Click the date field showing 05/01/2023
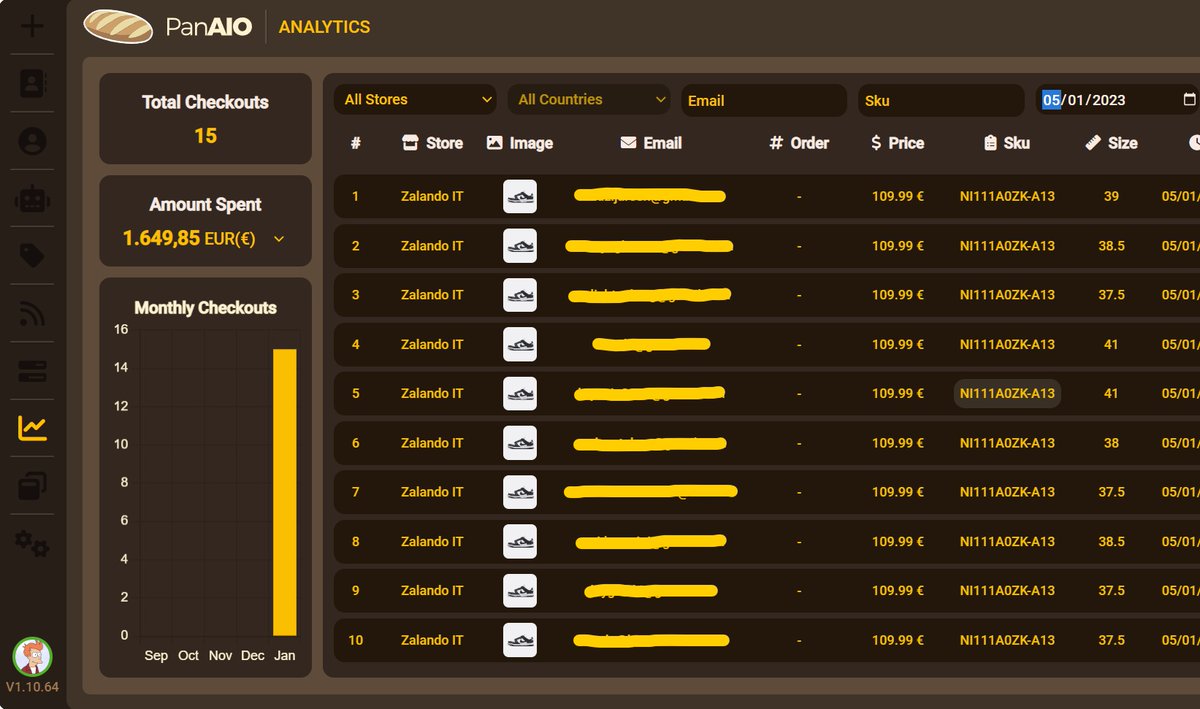The image size is (1200, 709). click(1117, 100)
